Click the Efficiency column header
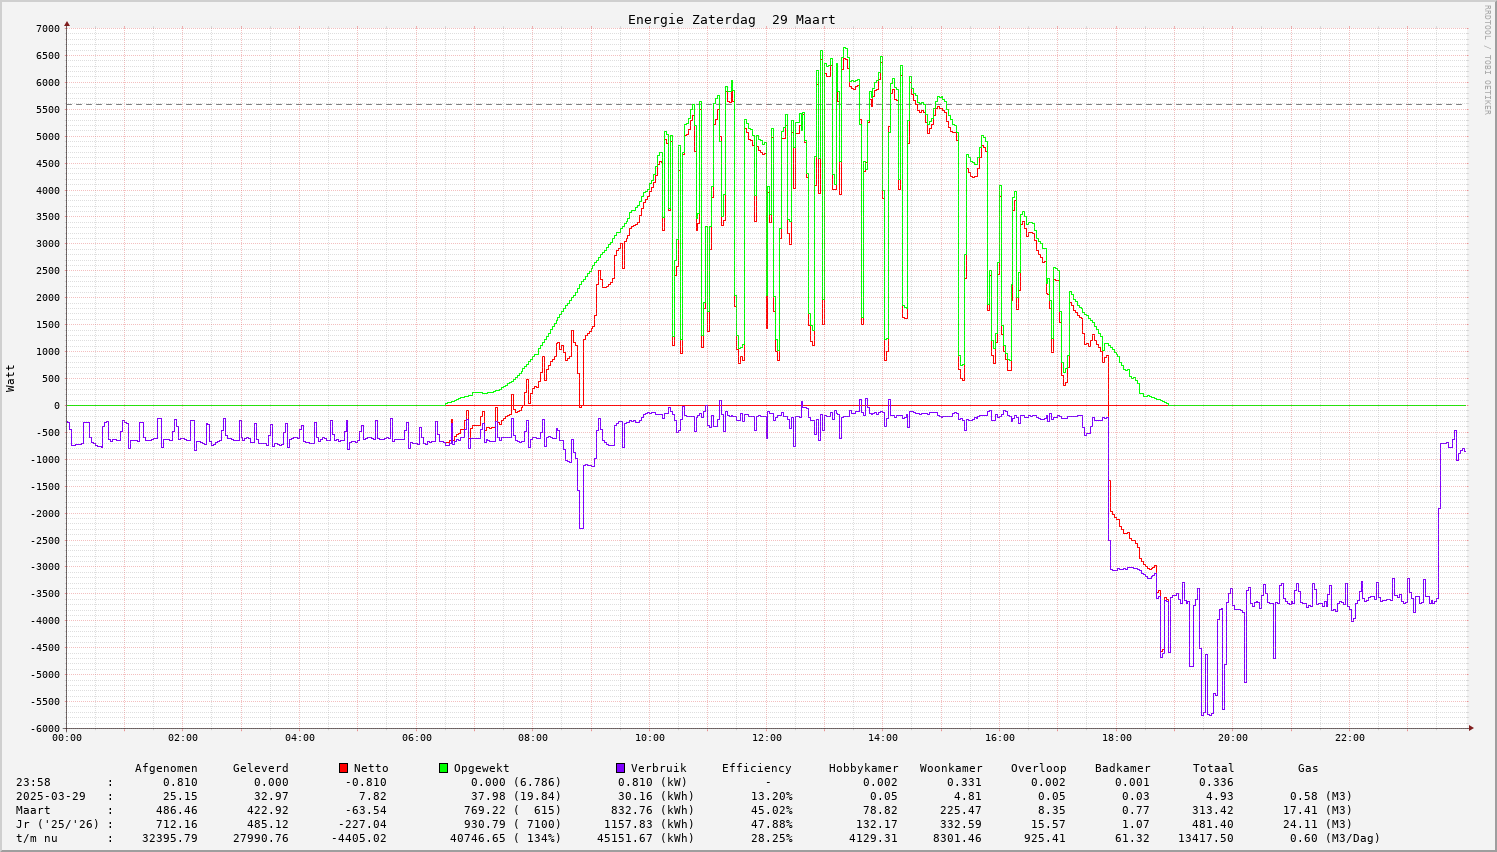Screen dimensions: 1497x852 tap(756, 768)
